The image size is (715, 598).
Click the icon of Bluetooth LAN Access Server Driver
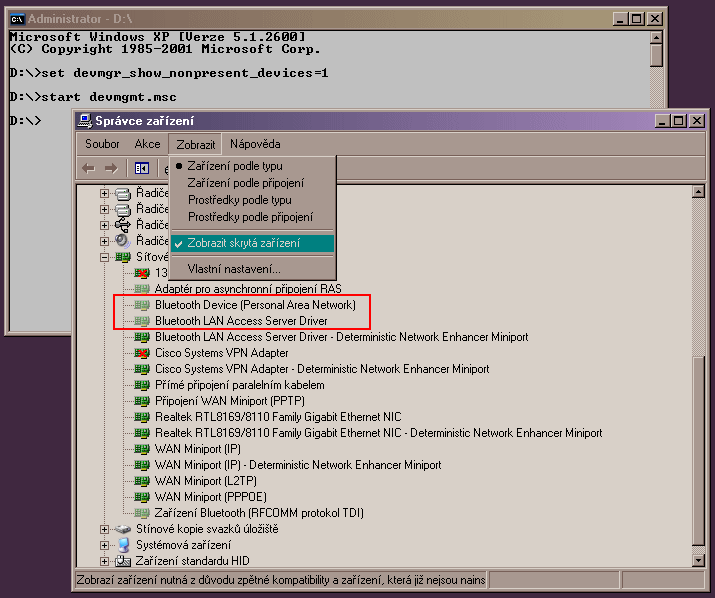(142, 321)
